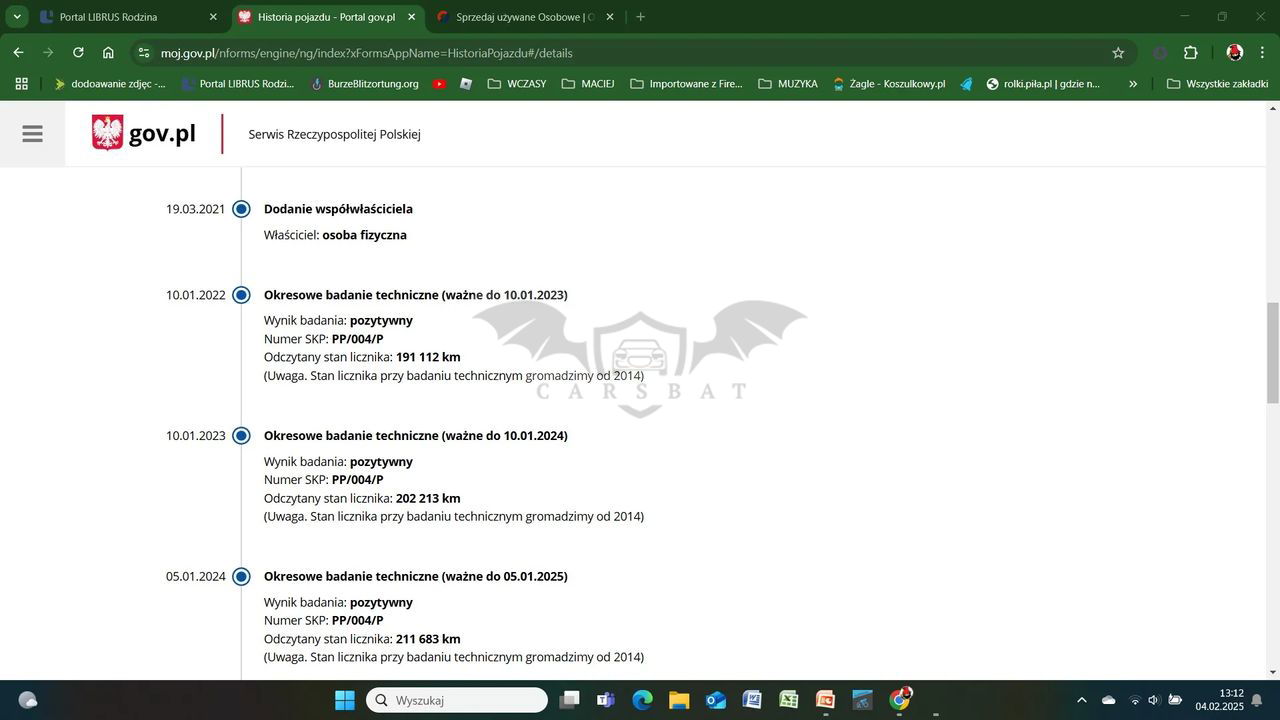Open YouTube bookmark icon
Viewport: 1280px width, 720px height.
click(x=439, y=84)
